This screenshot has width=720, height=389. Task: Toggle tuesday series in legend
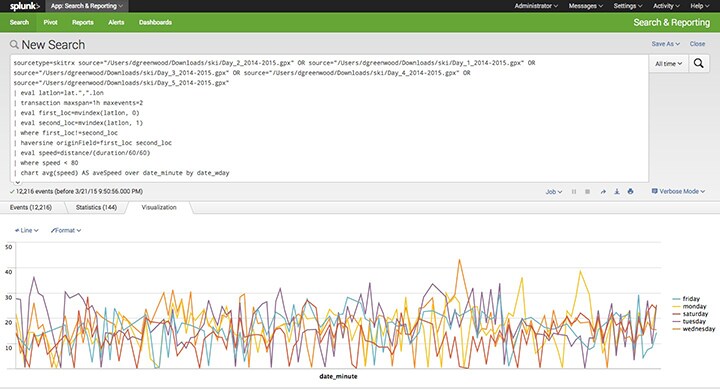tap(689, 321)
